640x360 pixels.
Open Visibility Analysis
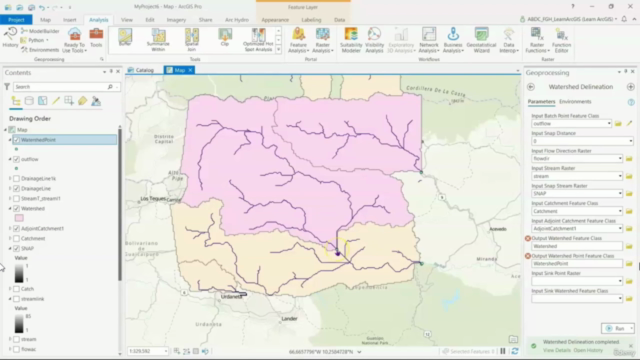374,40
